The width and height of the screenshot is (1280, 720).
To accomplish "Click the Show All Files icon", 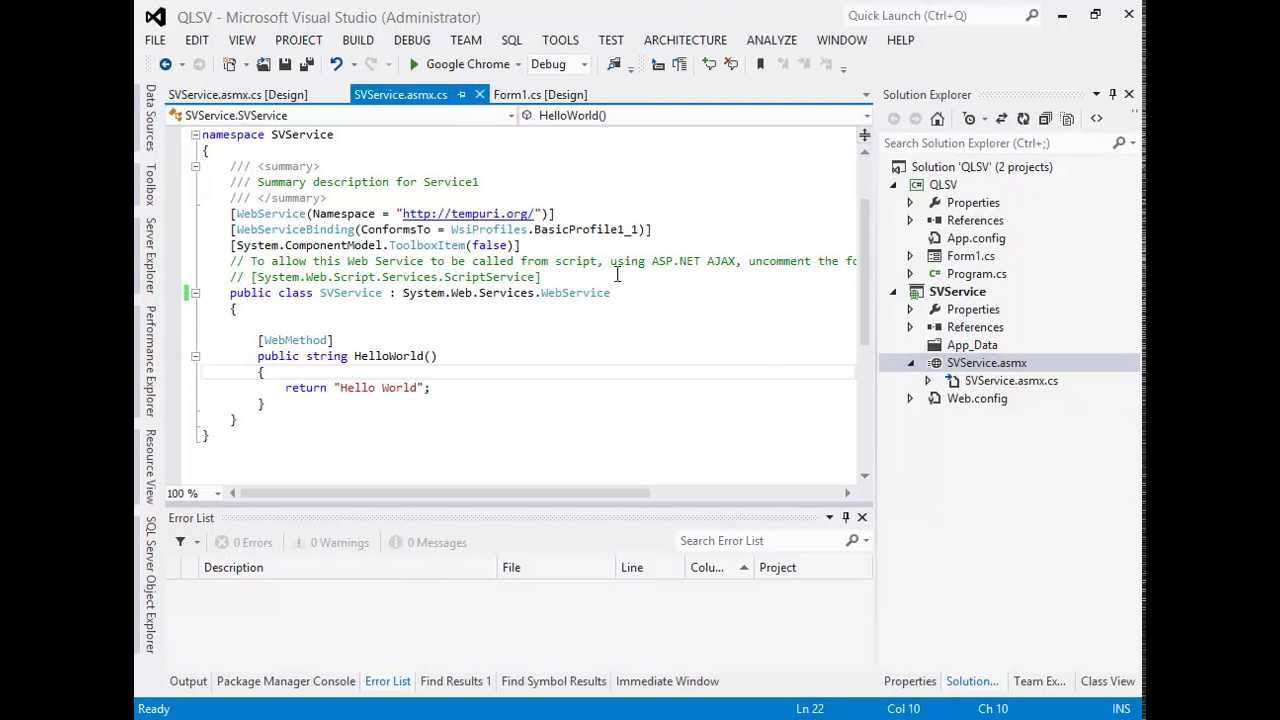I will tap(1067, 119).
